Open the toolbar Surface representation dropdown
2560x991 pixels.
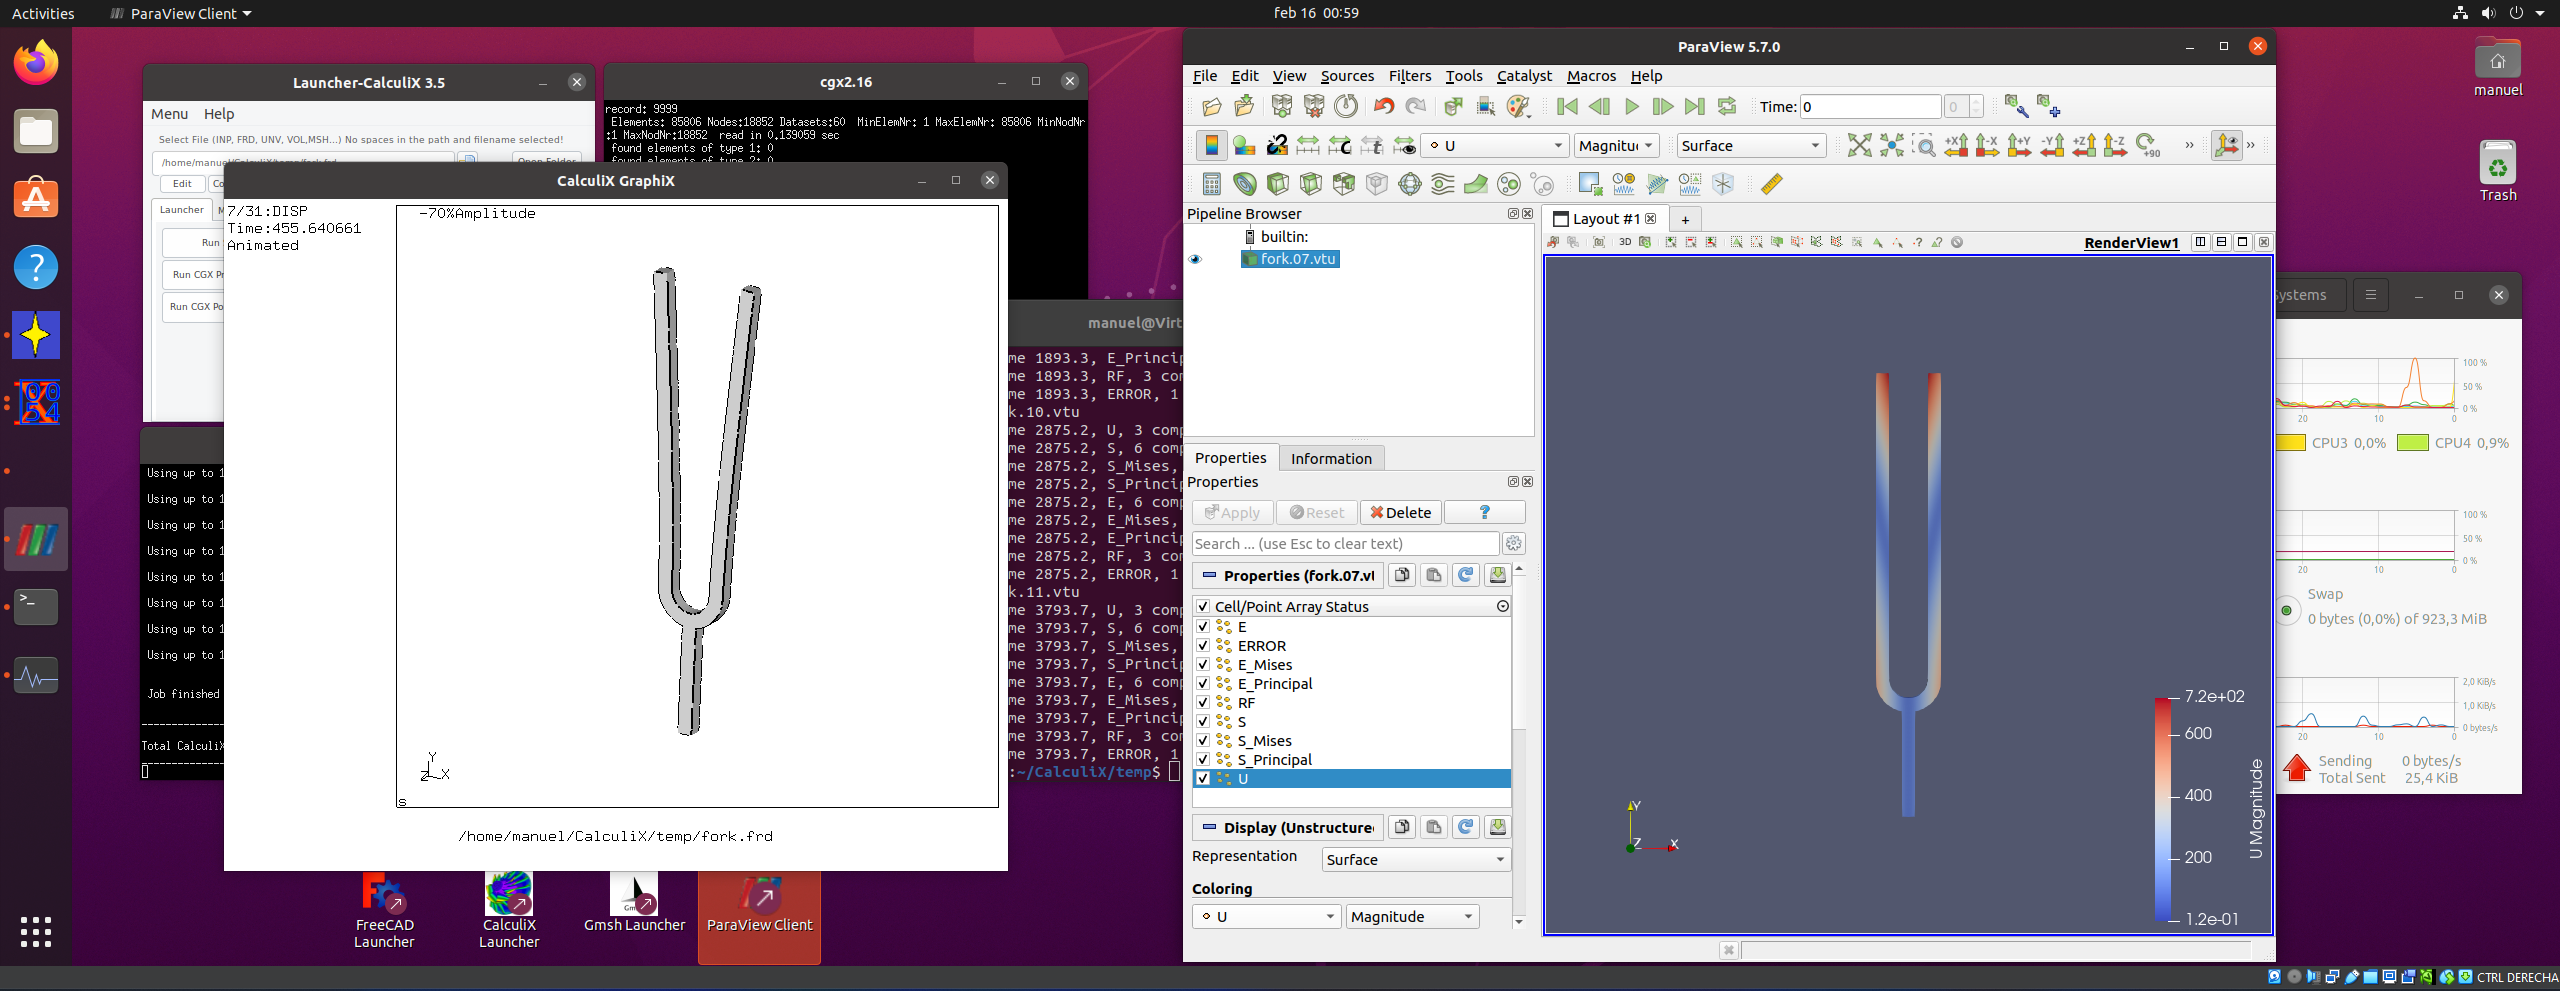tap(1751, 146)
